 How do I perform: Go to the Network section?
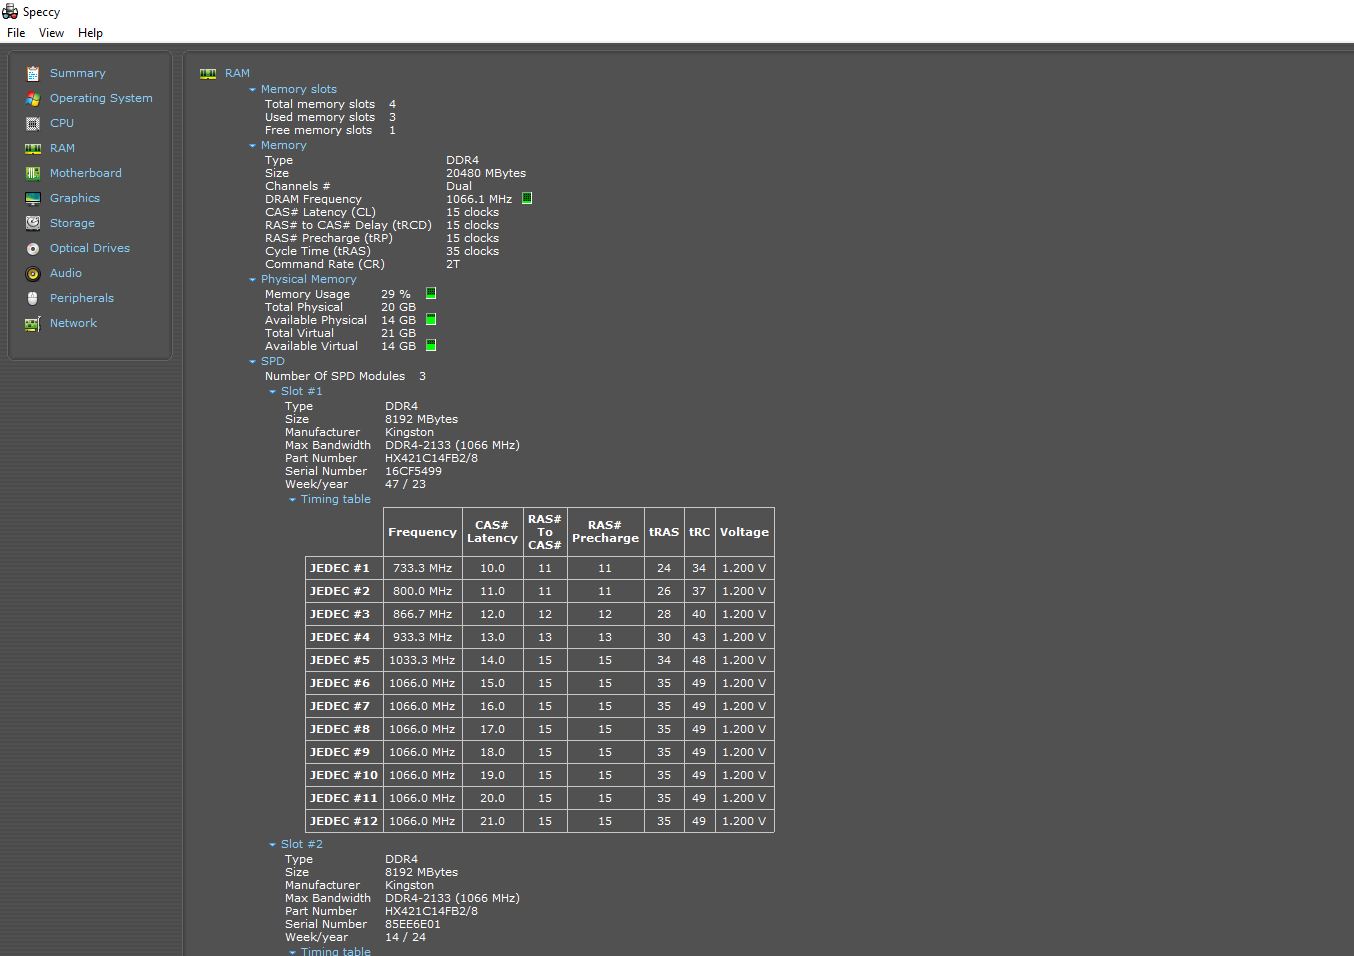click(73, 323)
